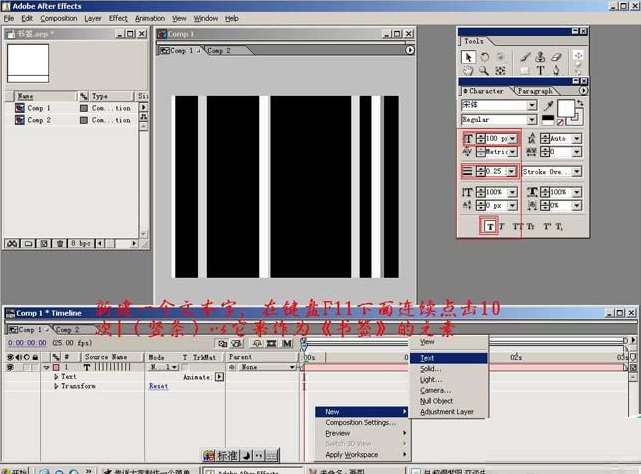Click Reset link beside Transform
The height and width of the screenshot is (474, 641).
pos(158,386)
